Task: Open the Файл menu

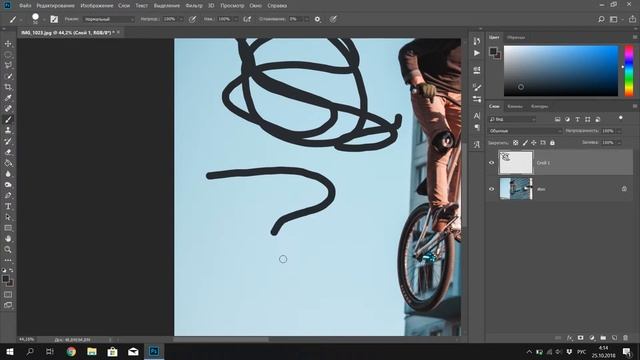Action: pos(25,6)
